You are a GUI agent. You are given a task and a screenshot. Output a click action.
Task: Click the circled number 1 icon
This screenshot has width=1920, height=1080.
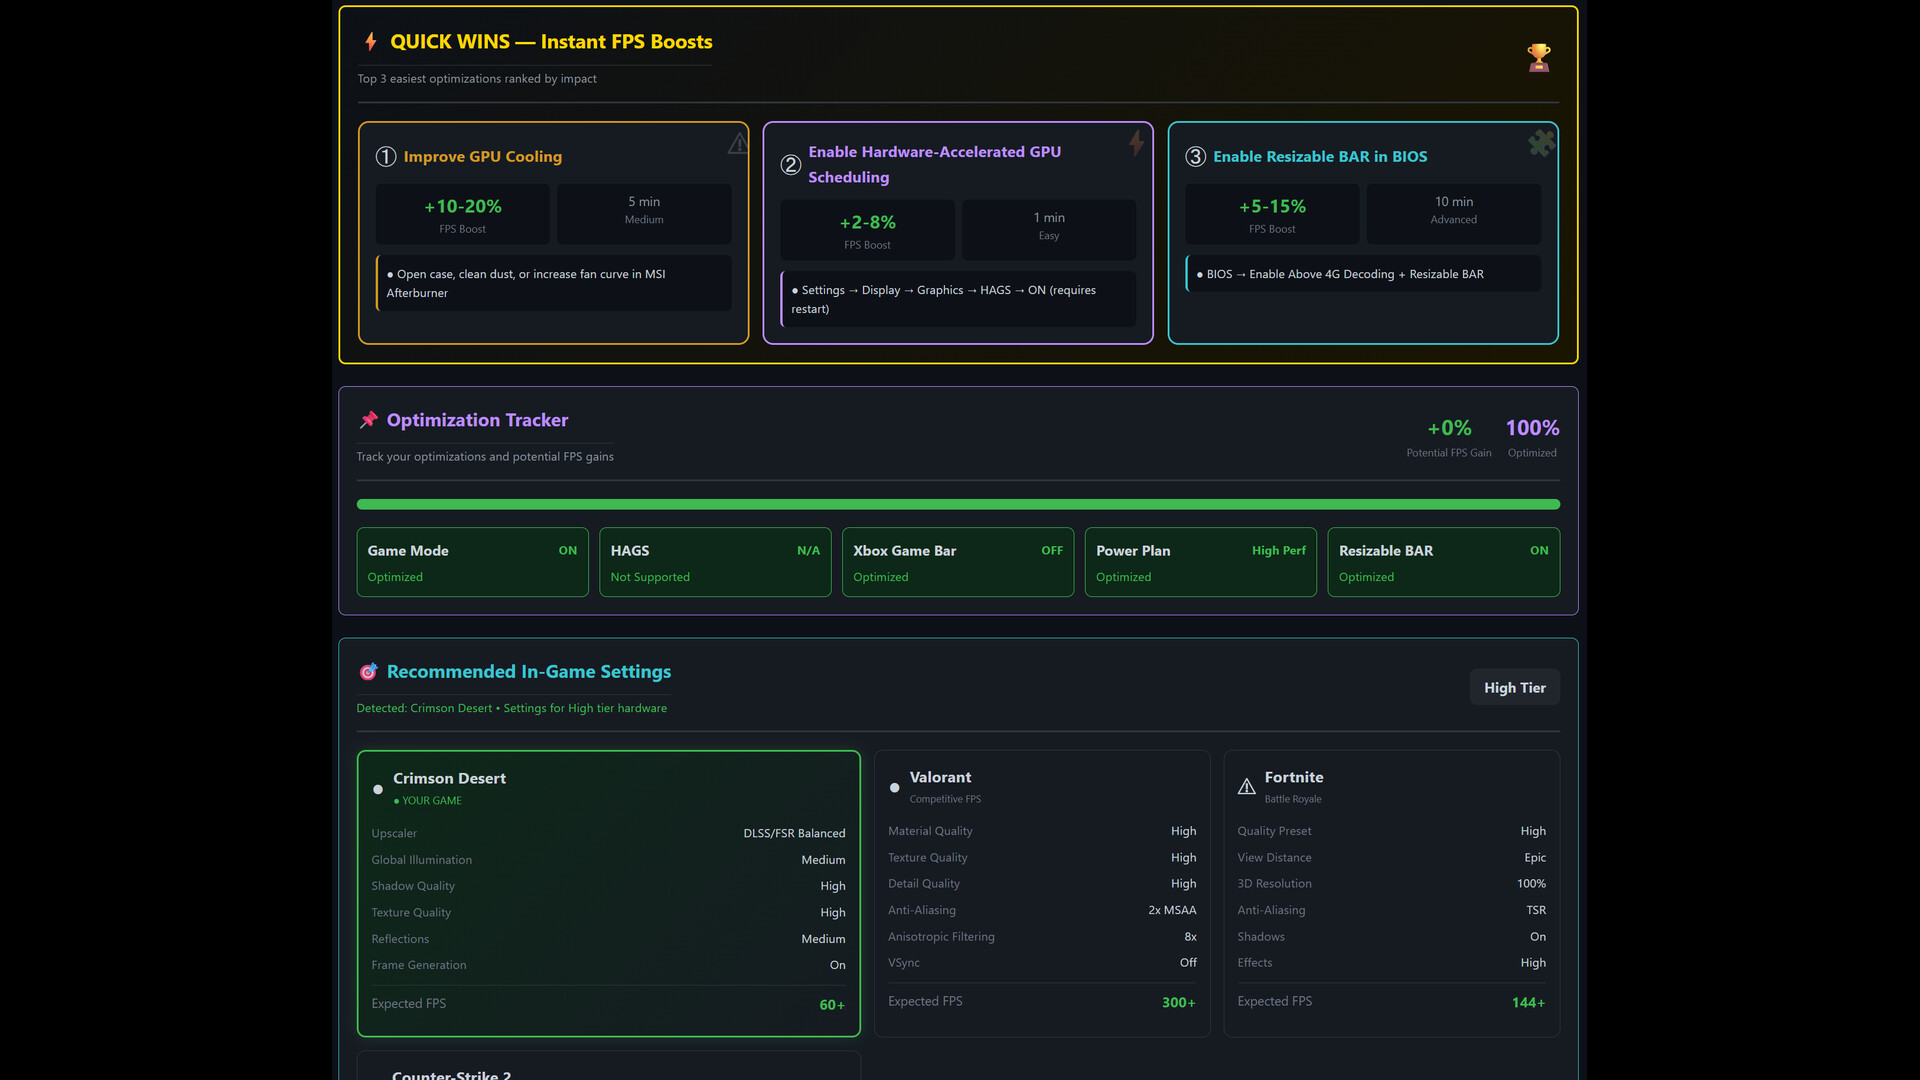[x=386, y=157]
